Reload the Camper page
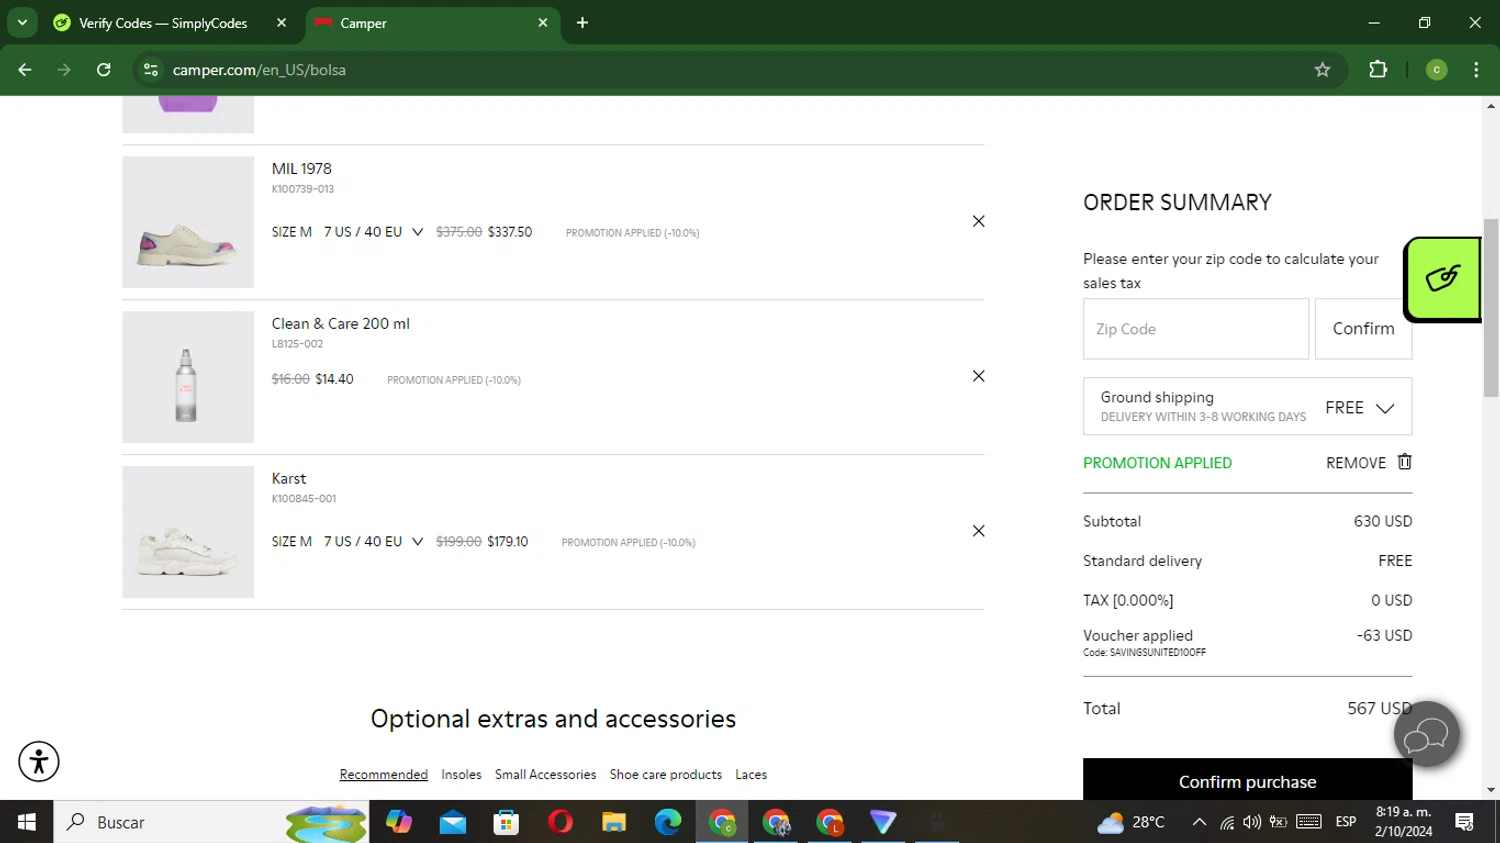1500x843 pixels. pos(104,70)
